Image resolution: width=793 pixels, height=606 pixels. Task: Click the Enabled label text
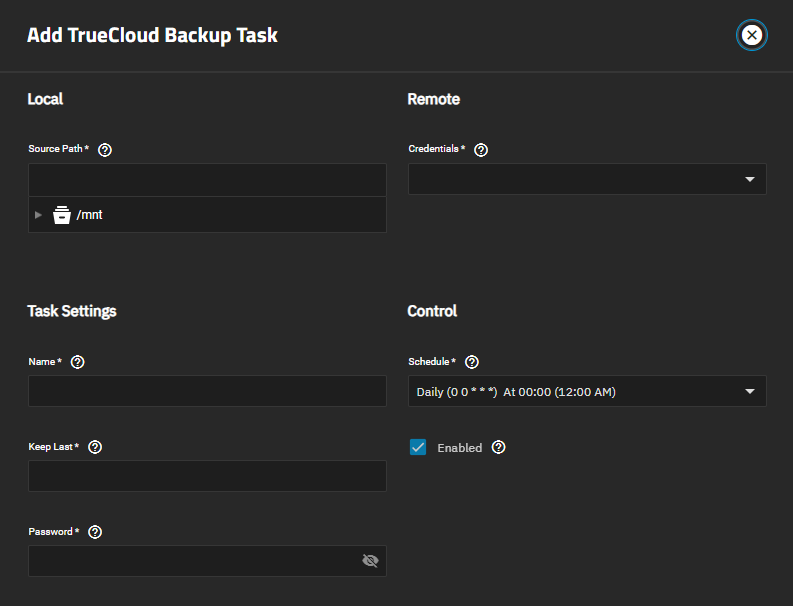pos(459,448)
